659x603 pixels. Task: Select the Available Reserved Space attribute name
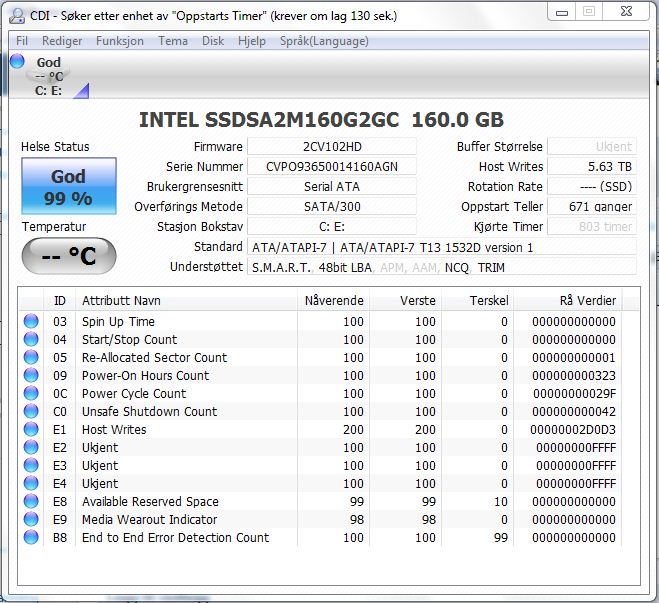(150, 502)
